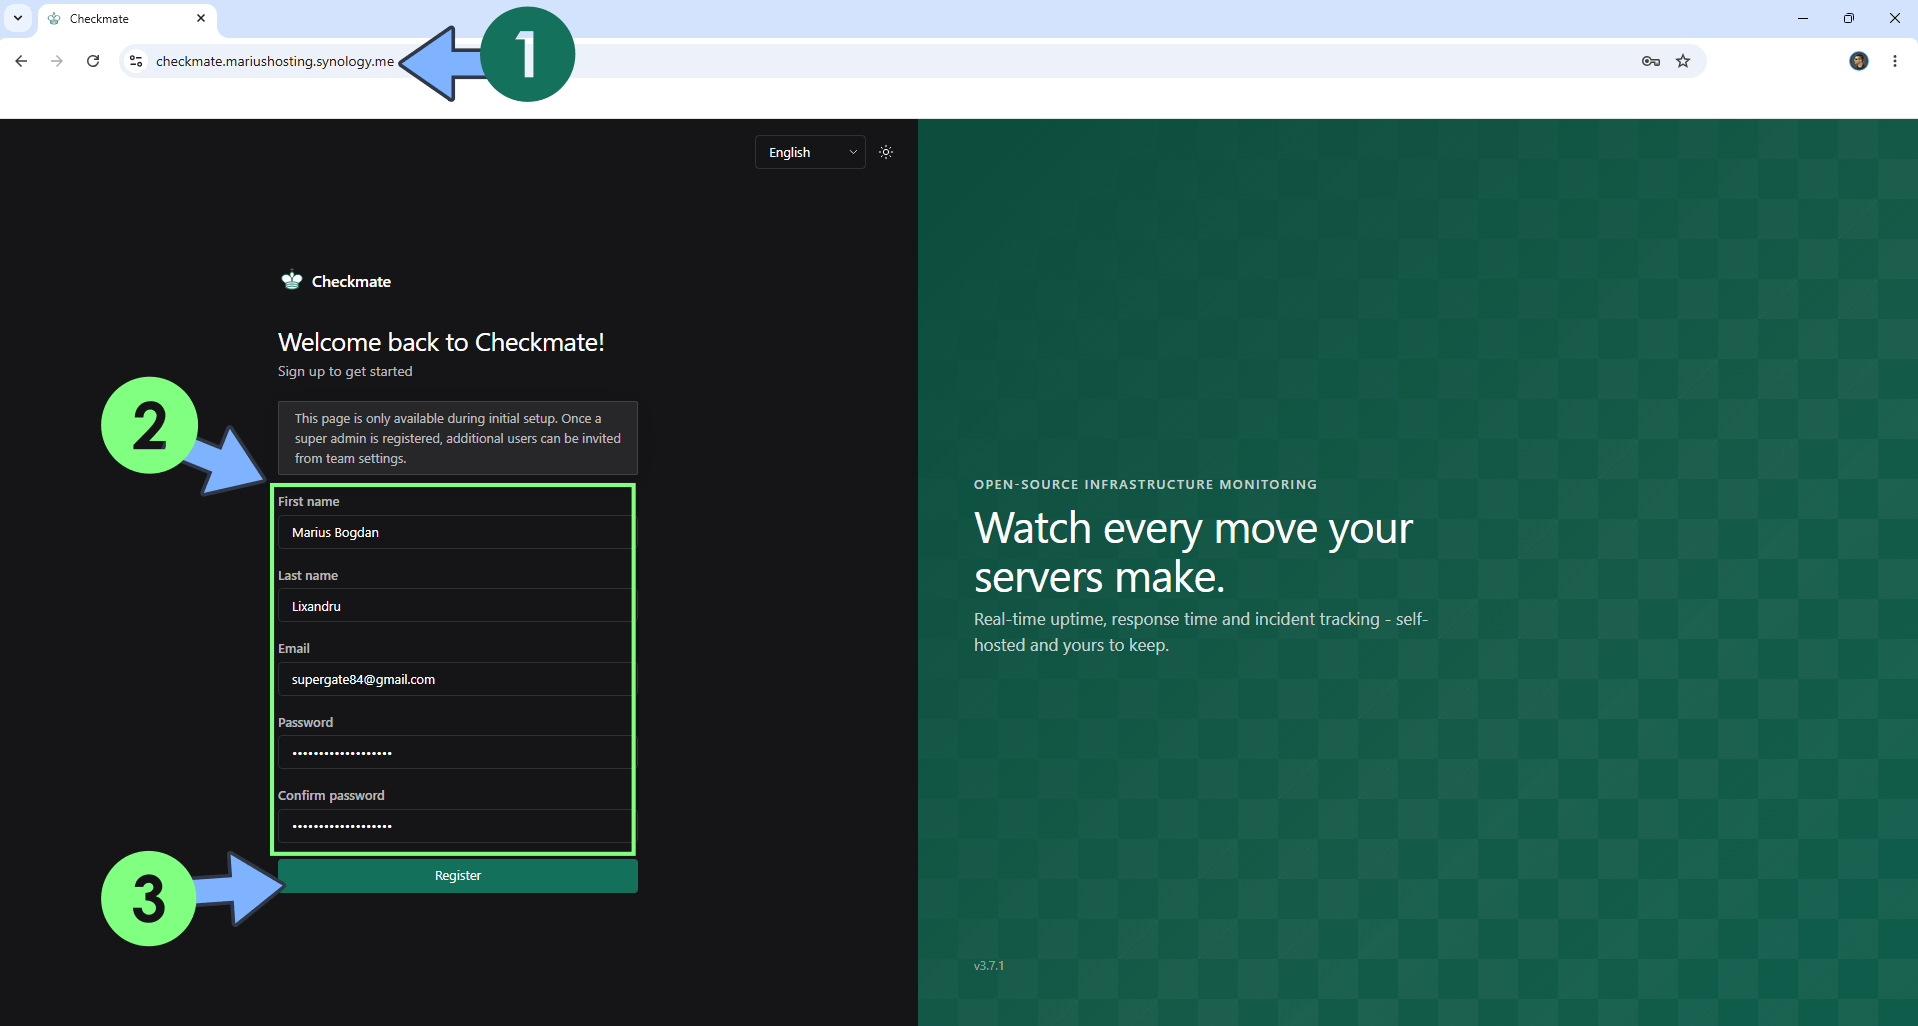This screenshot has height=1026, width=1918.
Task: Click the address bar URL
Action: point(275,61)
